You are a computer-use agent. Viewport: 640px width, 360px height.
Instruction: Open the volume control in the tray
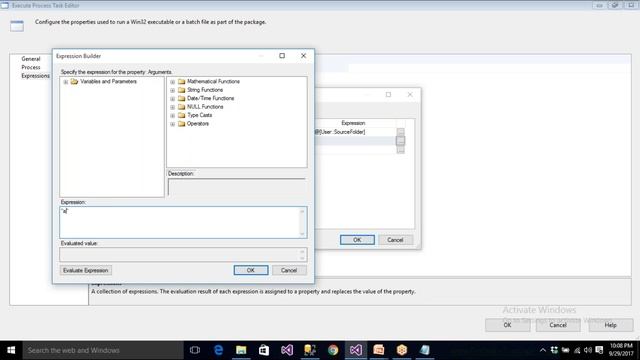pyautogui.click(x=588, y=350)
